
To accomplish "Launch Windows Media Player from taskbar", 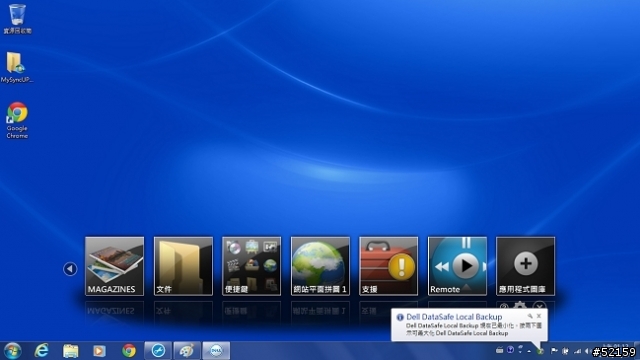I will [99, 351].
